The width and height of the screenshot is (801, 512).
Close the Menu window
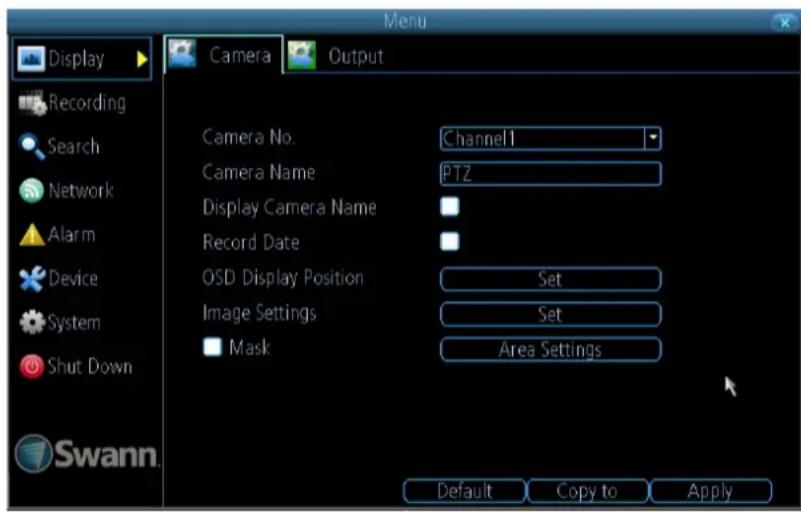click(x=785, y=23)
